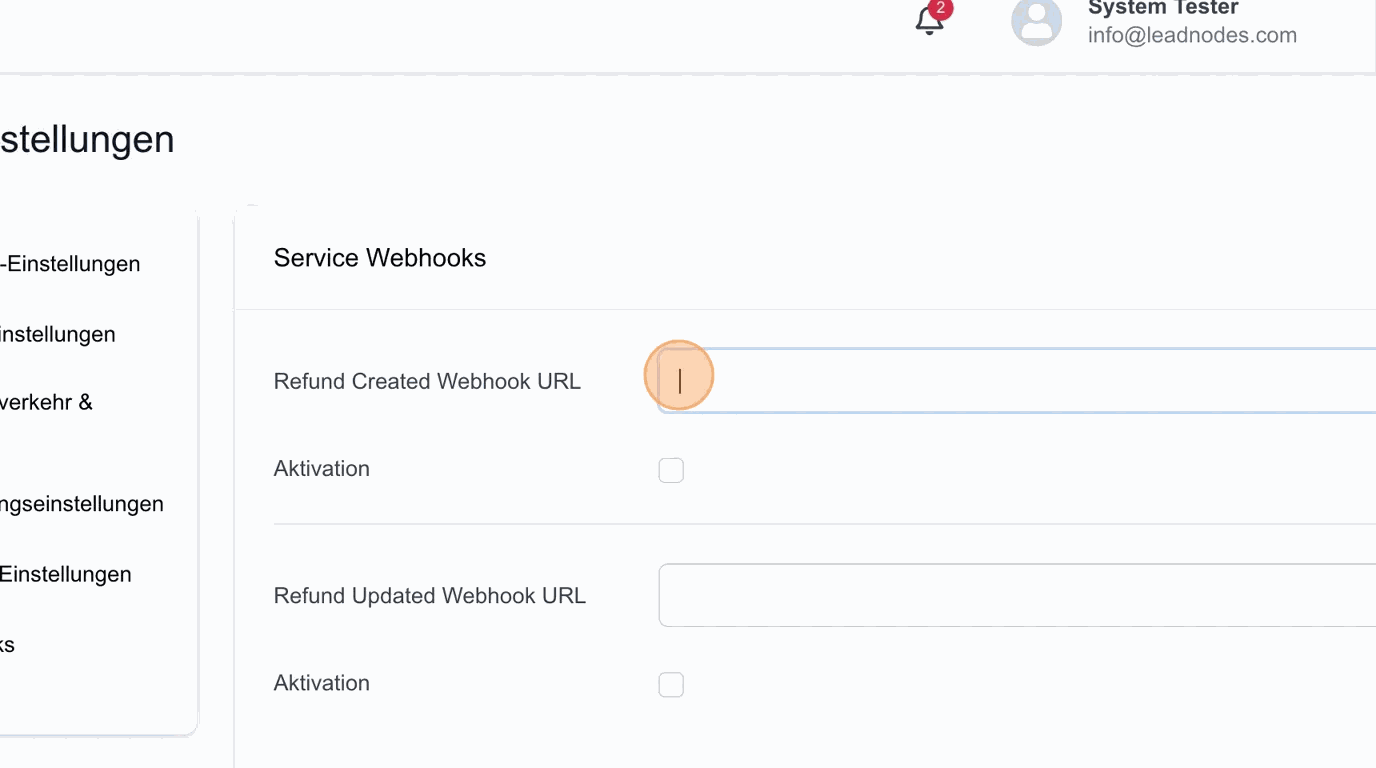Focus the Refund Created Webhook URL field
The image size is (1376, 768).
pyautogui.click(x=1017, y=381)
